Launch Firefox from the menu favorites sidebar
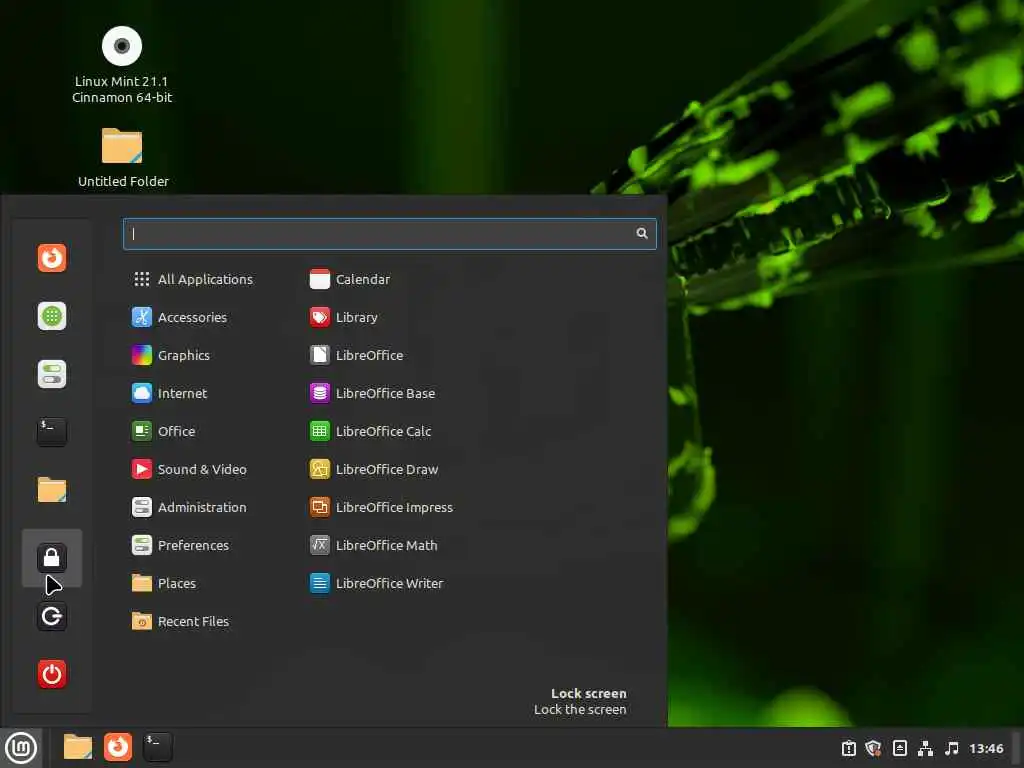 point(52,258)
